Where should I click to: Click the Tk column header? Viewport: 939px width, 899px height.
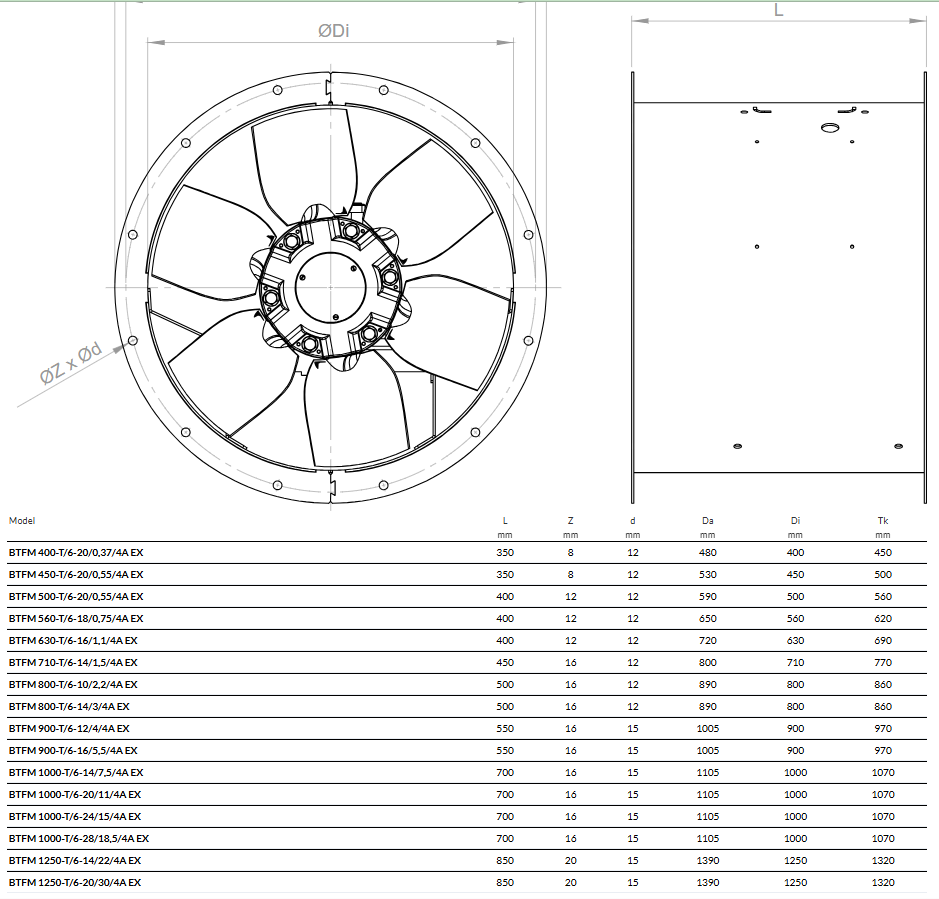pyautogui.click(x=882, y=520)
